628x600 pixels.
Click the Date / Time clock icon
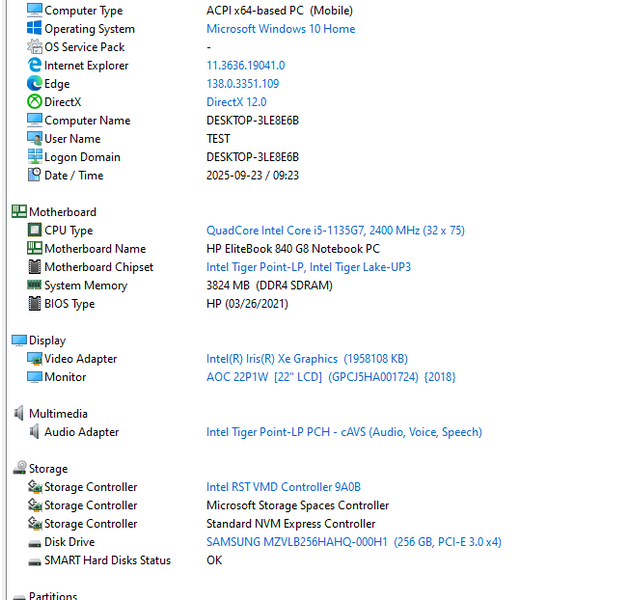click(x=34, y=175)
